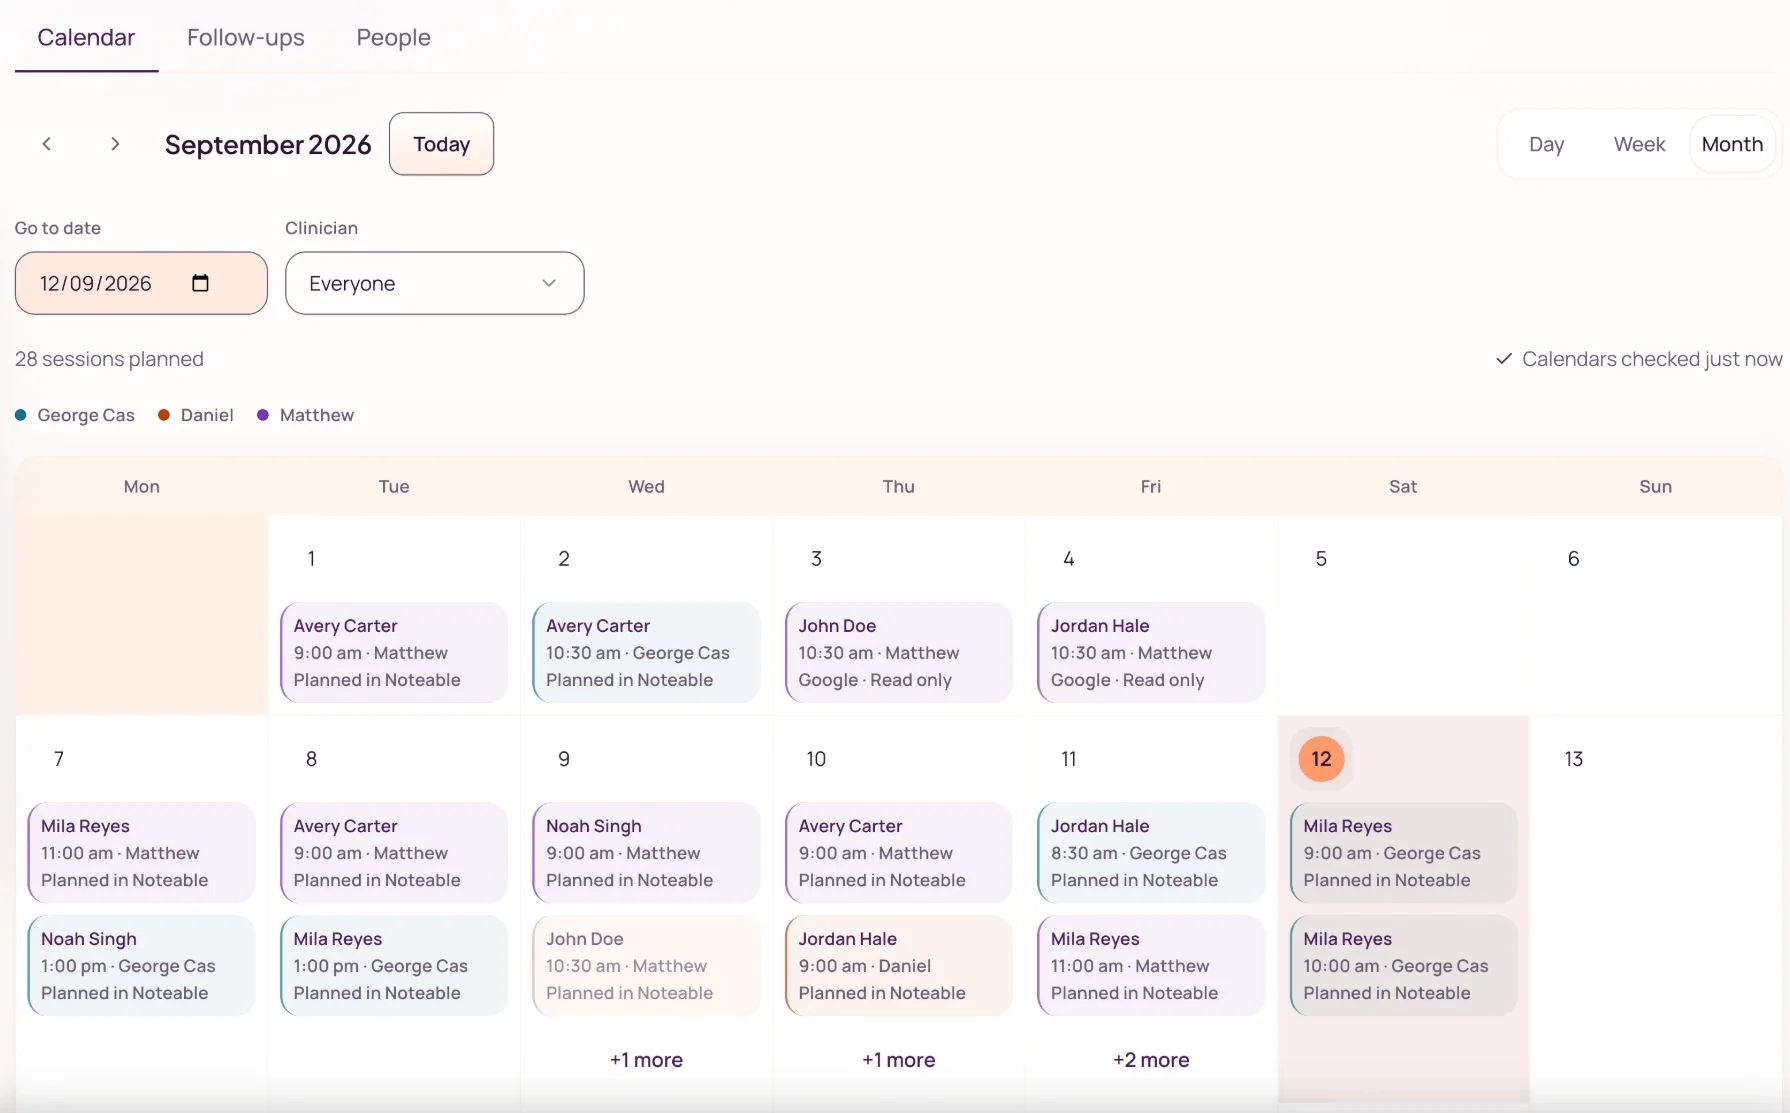Open Noah Singh 1:00 pm session

[x=141, y=966]
